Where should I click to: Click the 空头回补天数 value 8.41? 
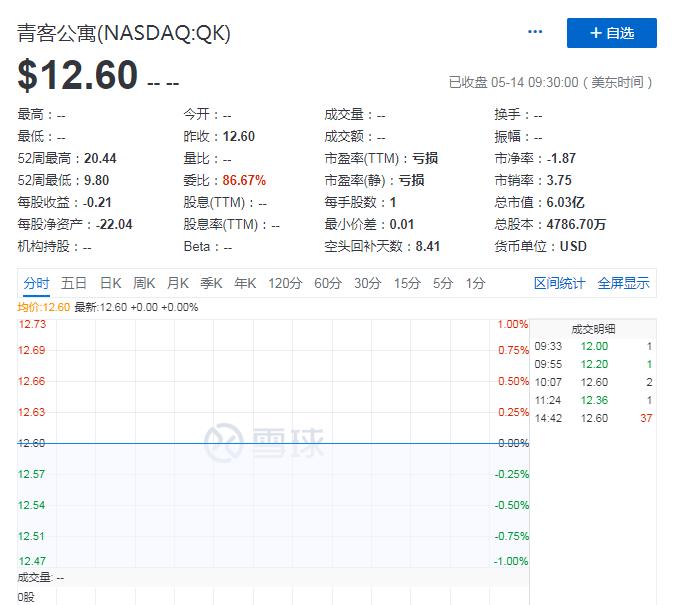[427, 246]
